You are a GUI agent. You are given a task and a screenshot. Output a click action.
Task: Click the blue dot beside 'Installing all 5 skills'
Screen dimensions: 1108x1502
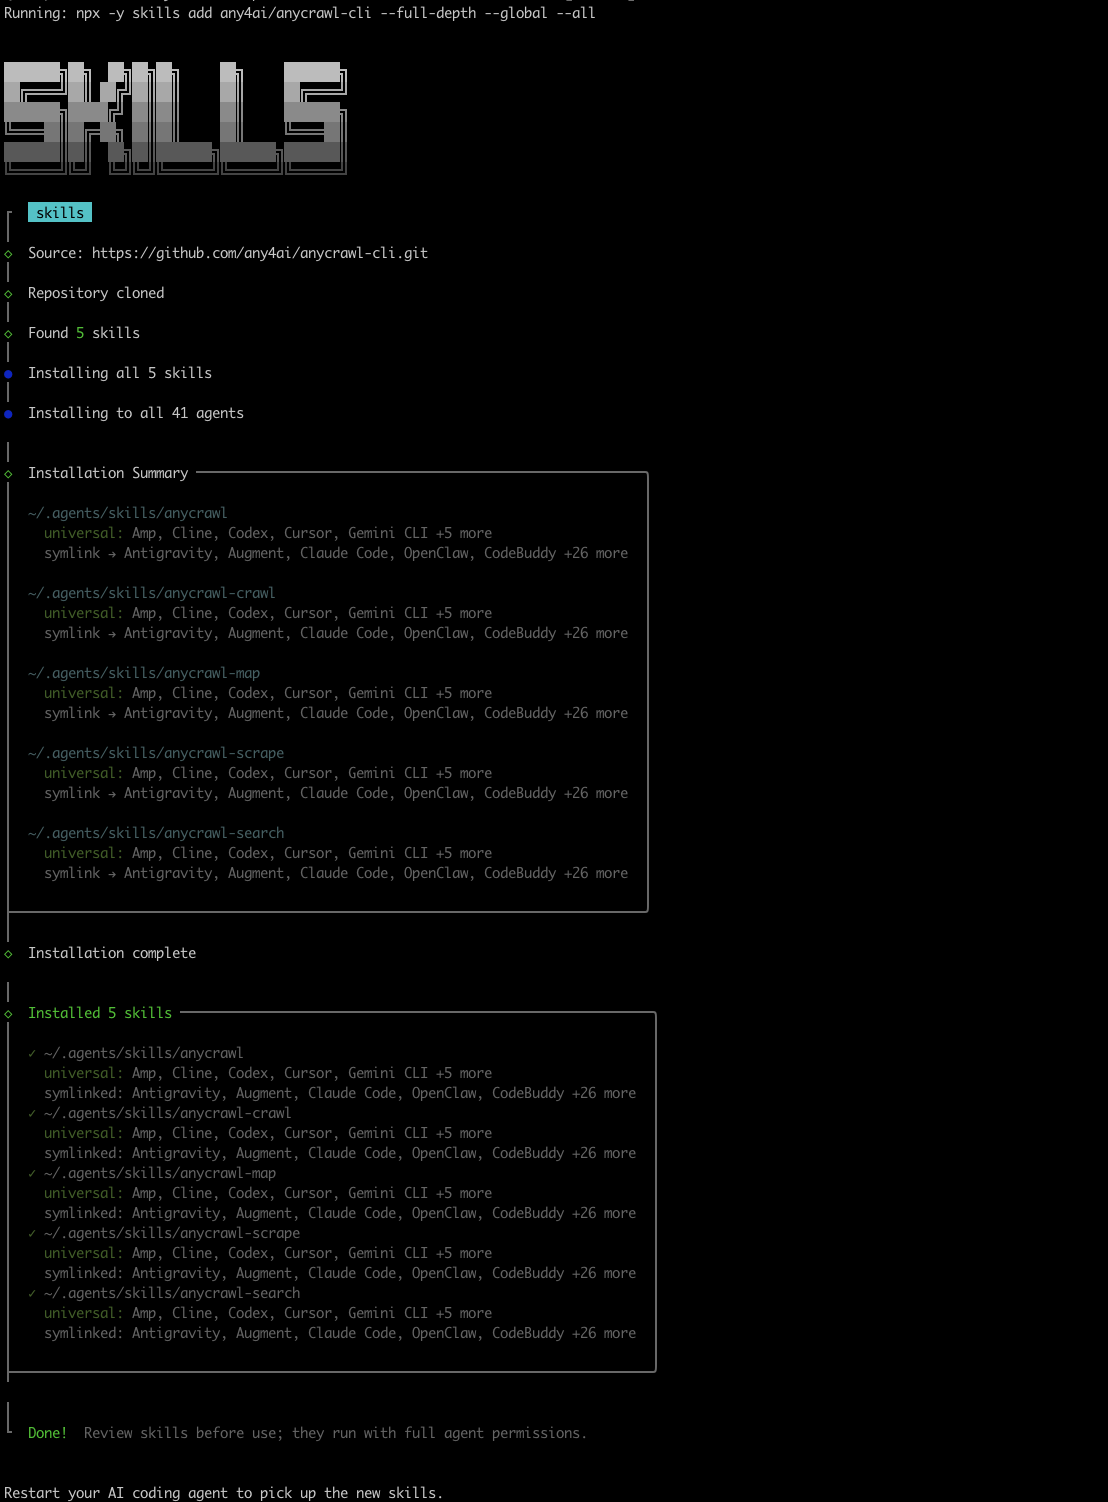[8, 374]
